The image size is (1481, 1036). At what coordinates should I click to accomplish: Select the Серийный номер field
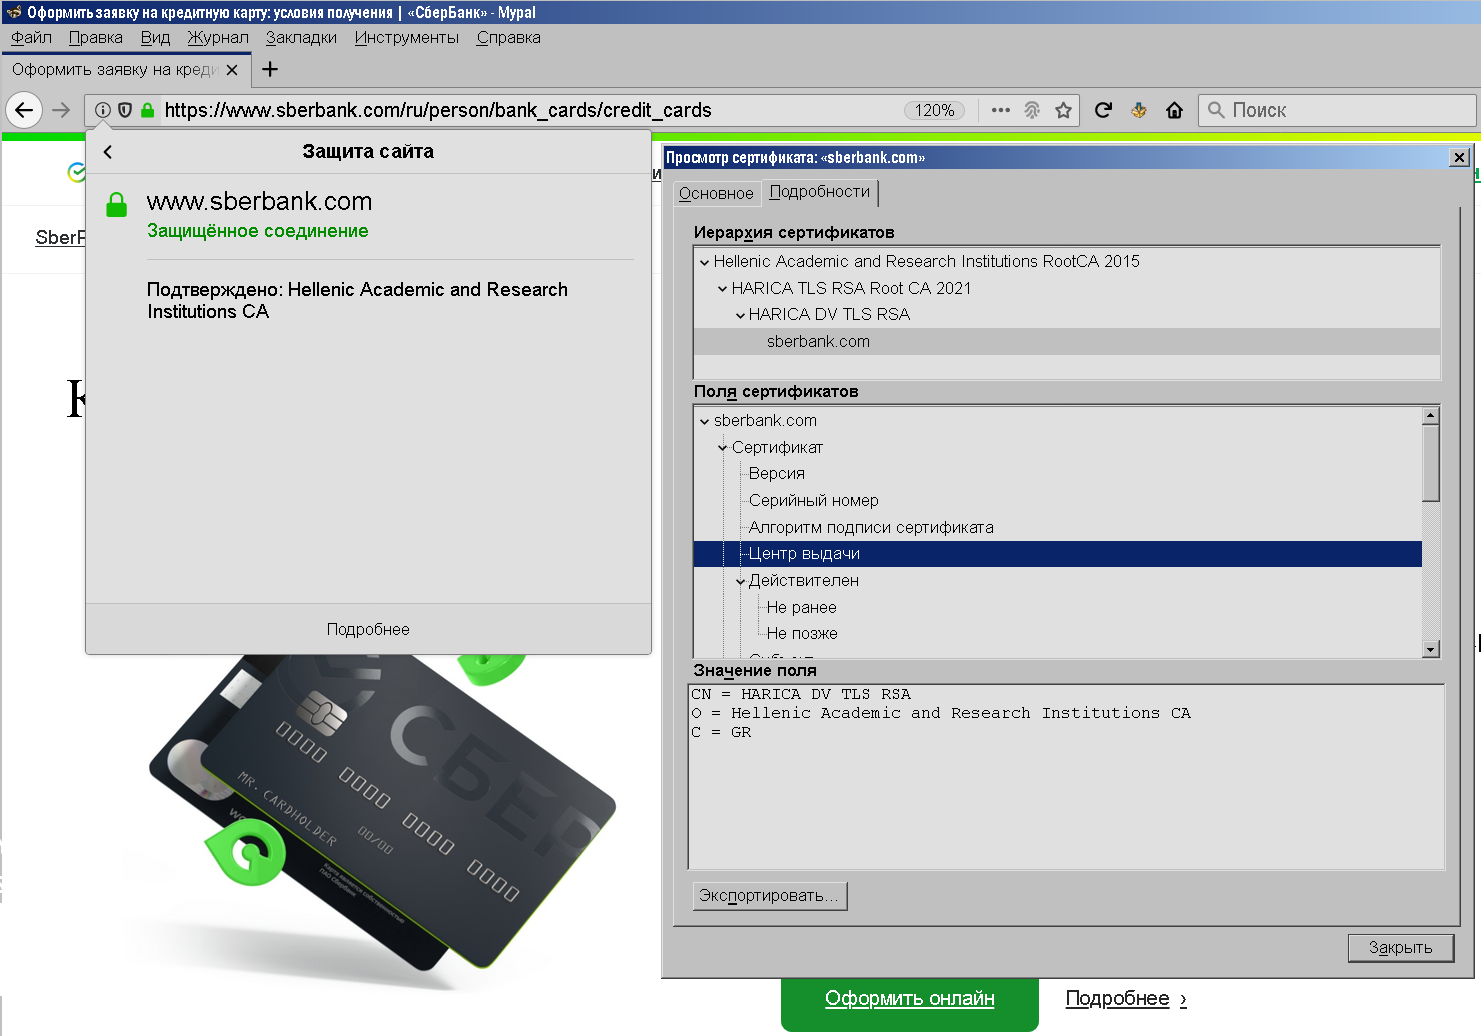(813, 500)
